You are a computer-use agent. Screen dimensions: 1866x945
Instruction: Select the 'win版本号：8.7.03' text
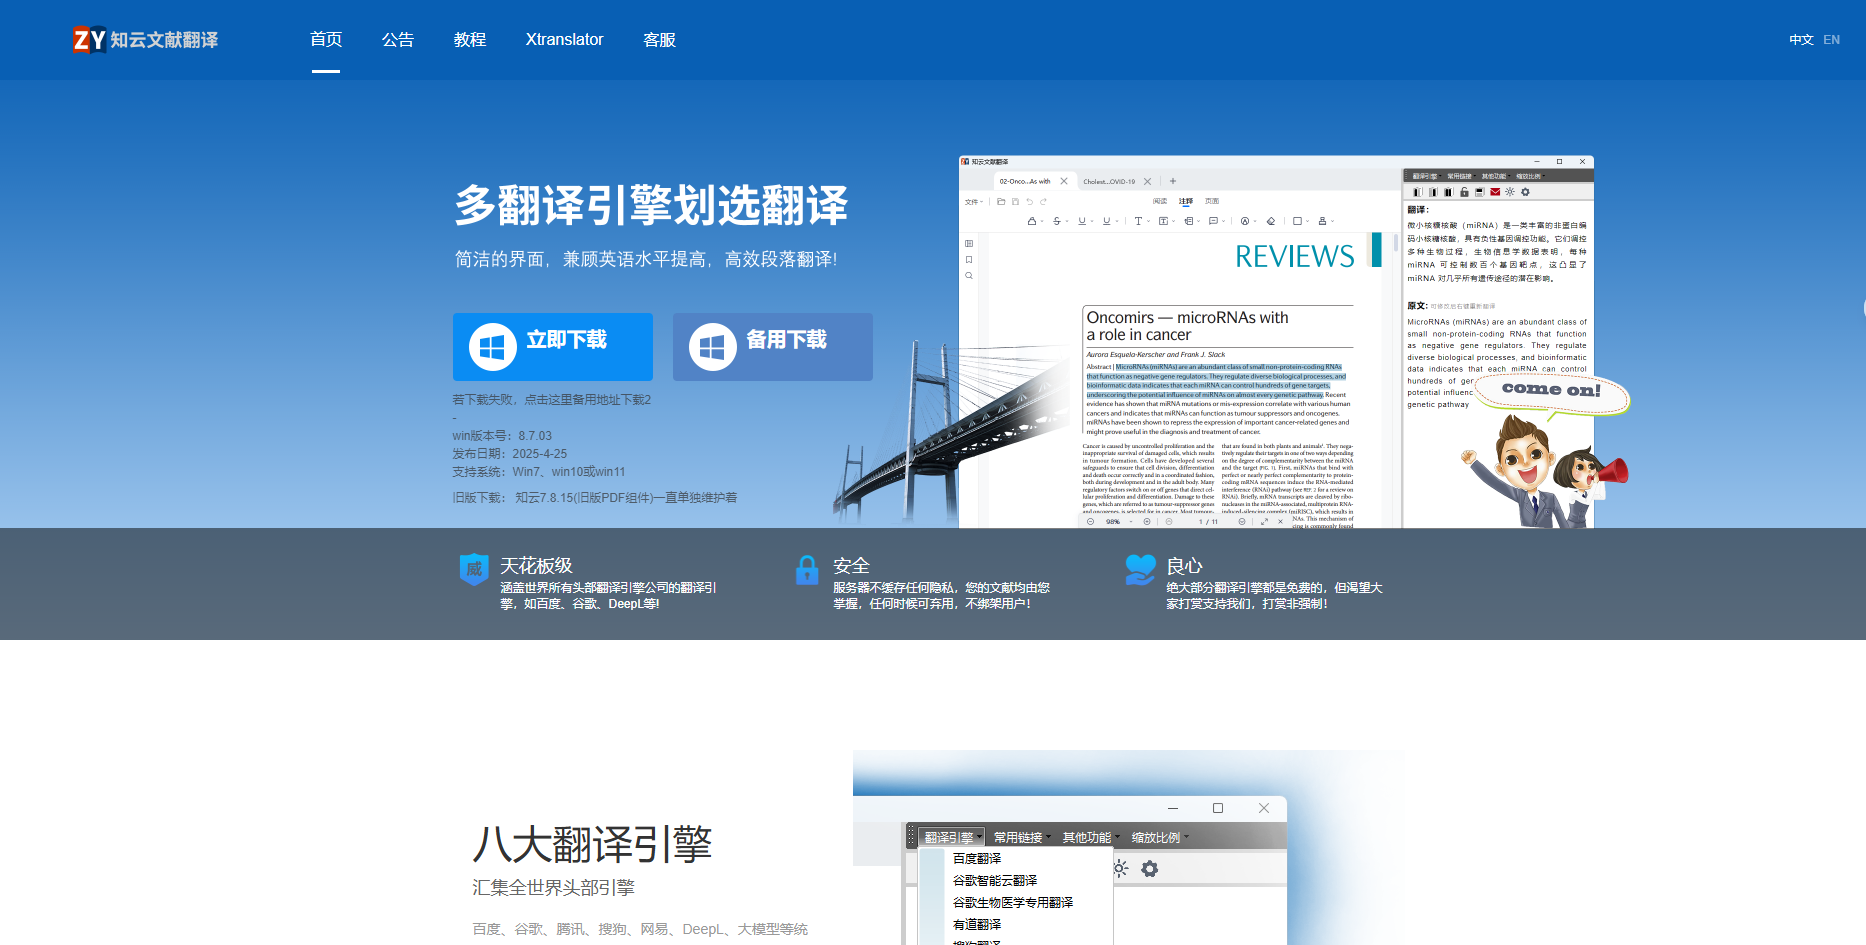(x=502, y=436)
